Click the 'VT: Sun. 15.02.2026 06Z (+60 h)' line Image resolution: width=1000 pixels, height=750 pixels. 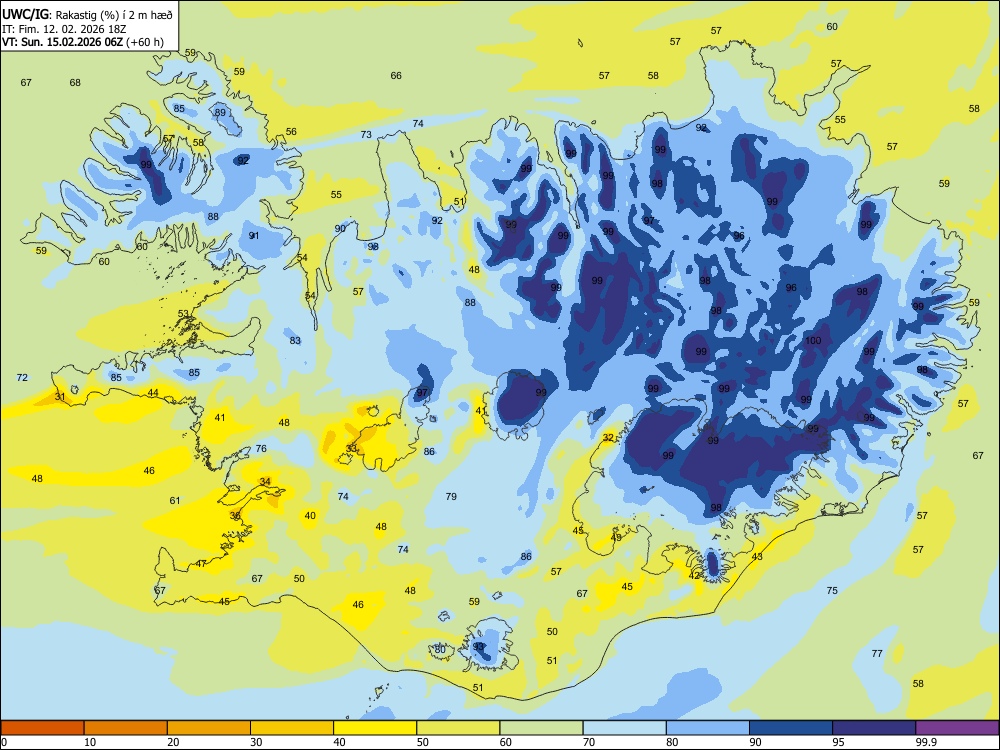click(x=83, y=42)
